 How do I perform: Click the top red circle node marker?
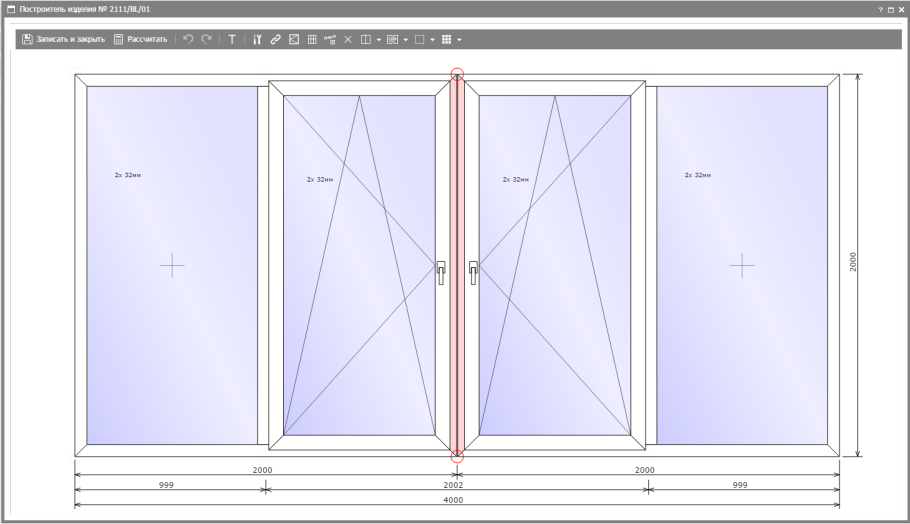click(457, 73)
